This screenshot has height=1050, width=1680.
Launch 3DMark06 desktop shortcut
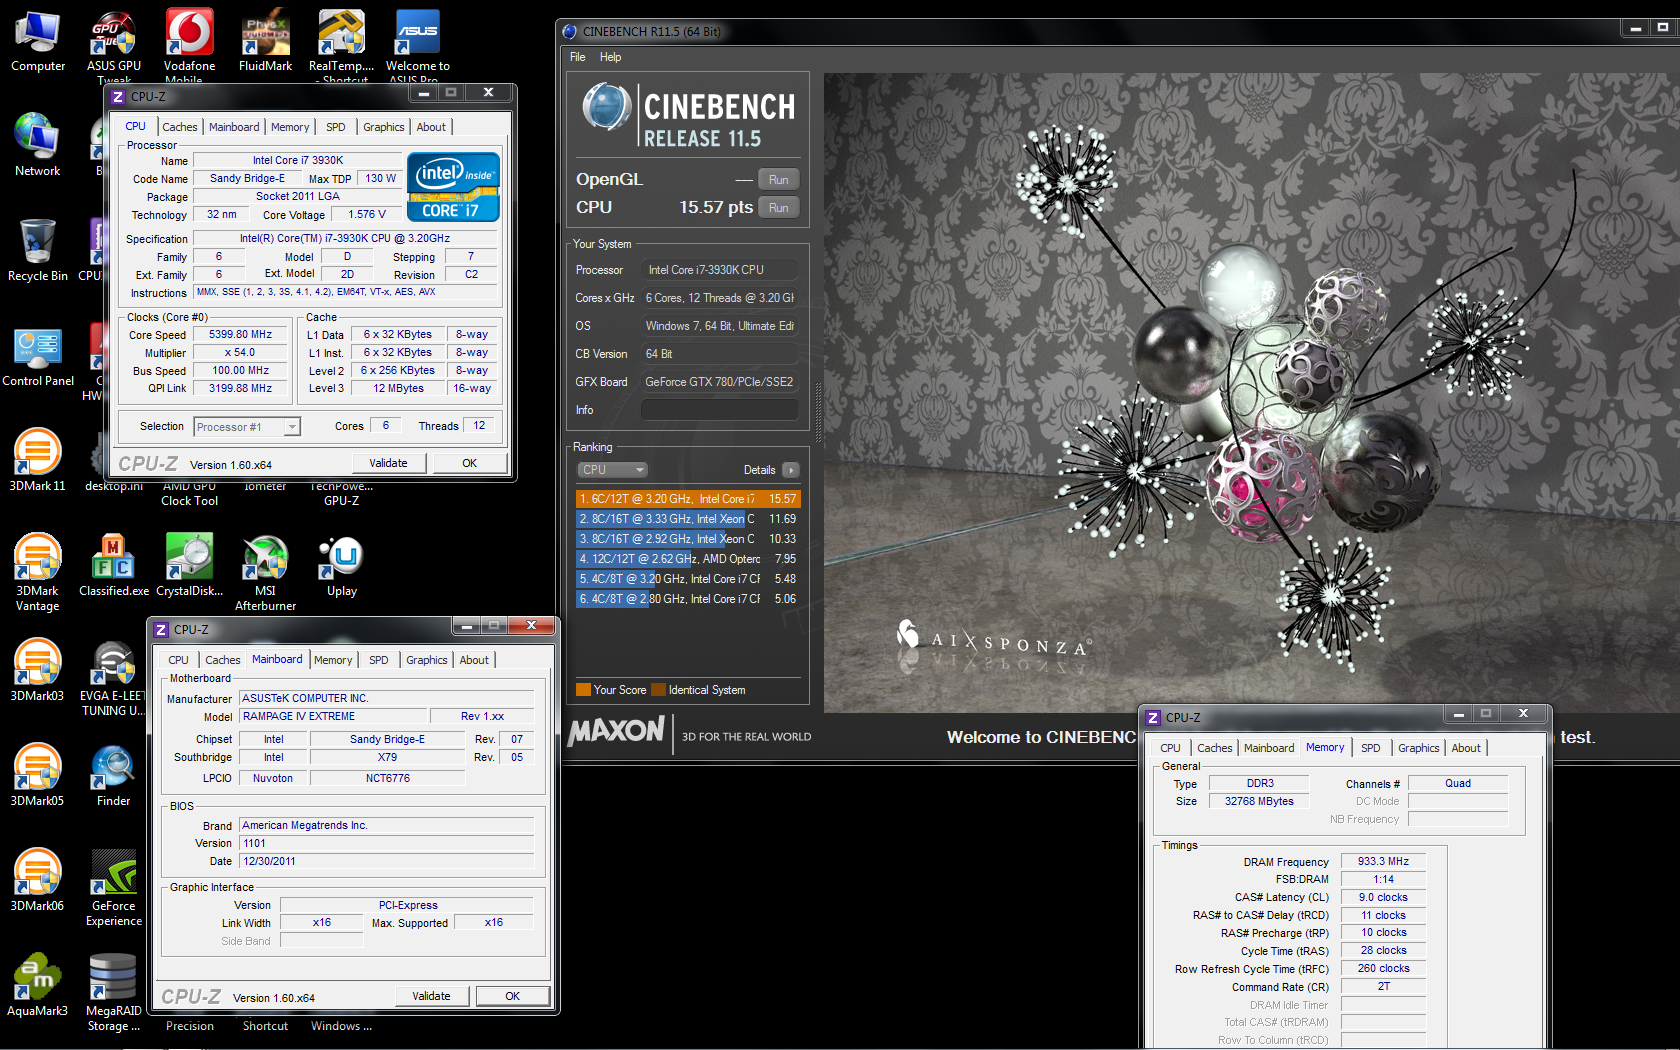[38, 881]
